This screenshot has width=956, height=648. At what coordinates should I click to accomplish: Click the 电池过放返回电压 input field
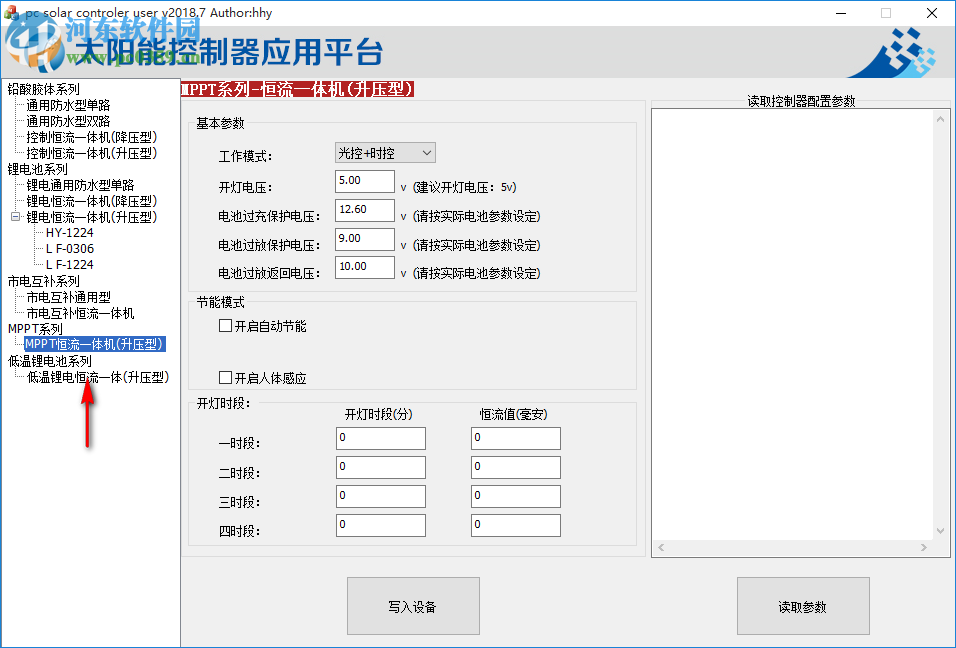click(365, 267)
